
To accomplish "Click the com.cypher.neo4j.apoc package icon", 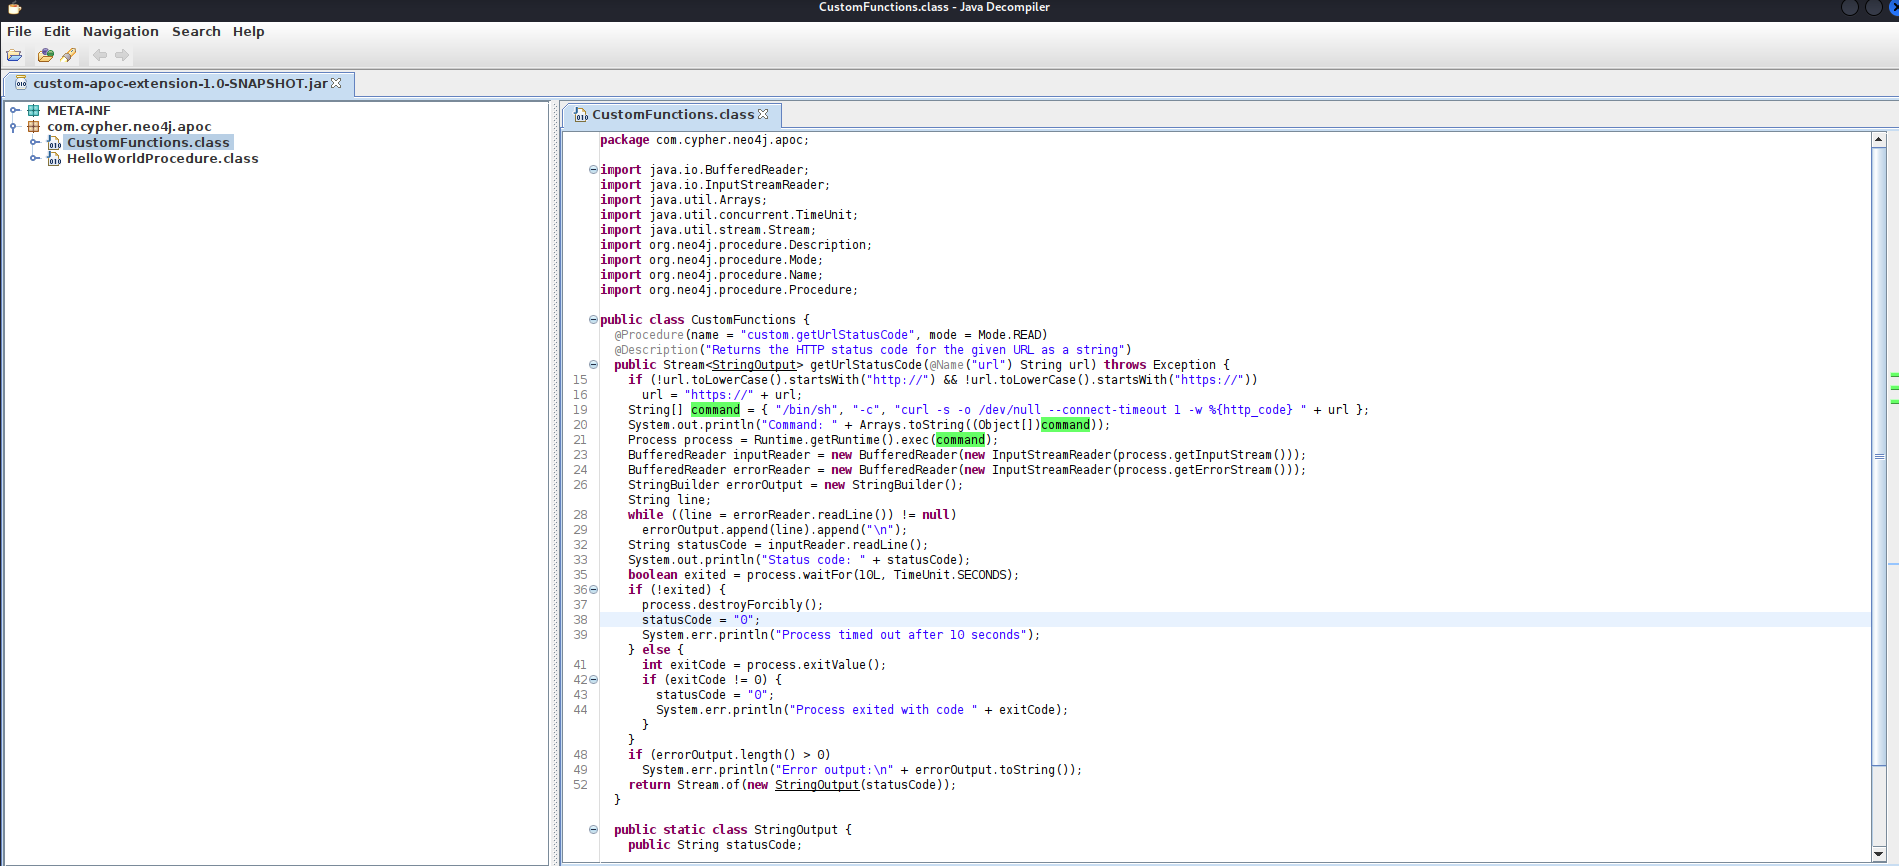I will [x=33, y=127].
